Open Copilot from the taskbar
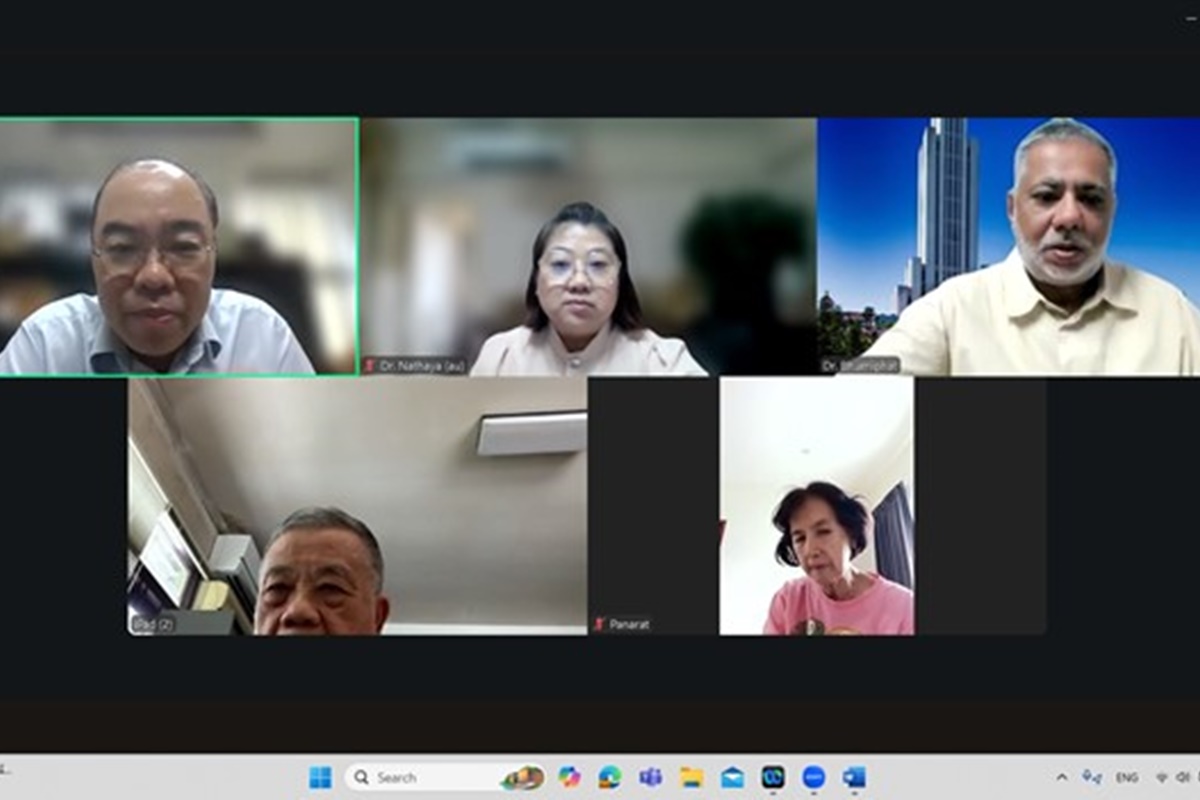1200x800 pixels. [x=569, y=777]
